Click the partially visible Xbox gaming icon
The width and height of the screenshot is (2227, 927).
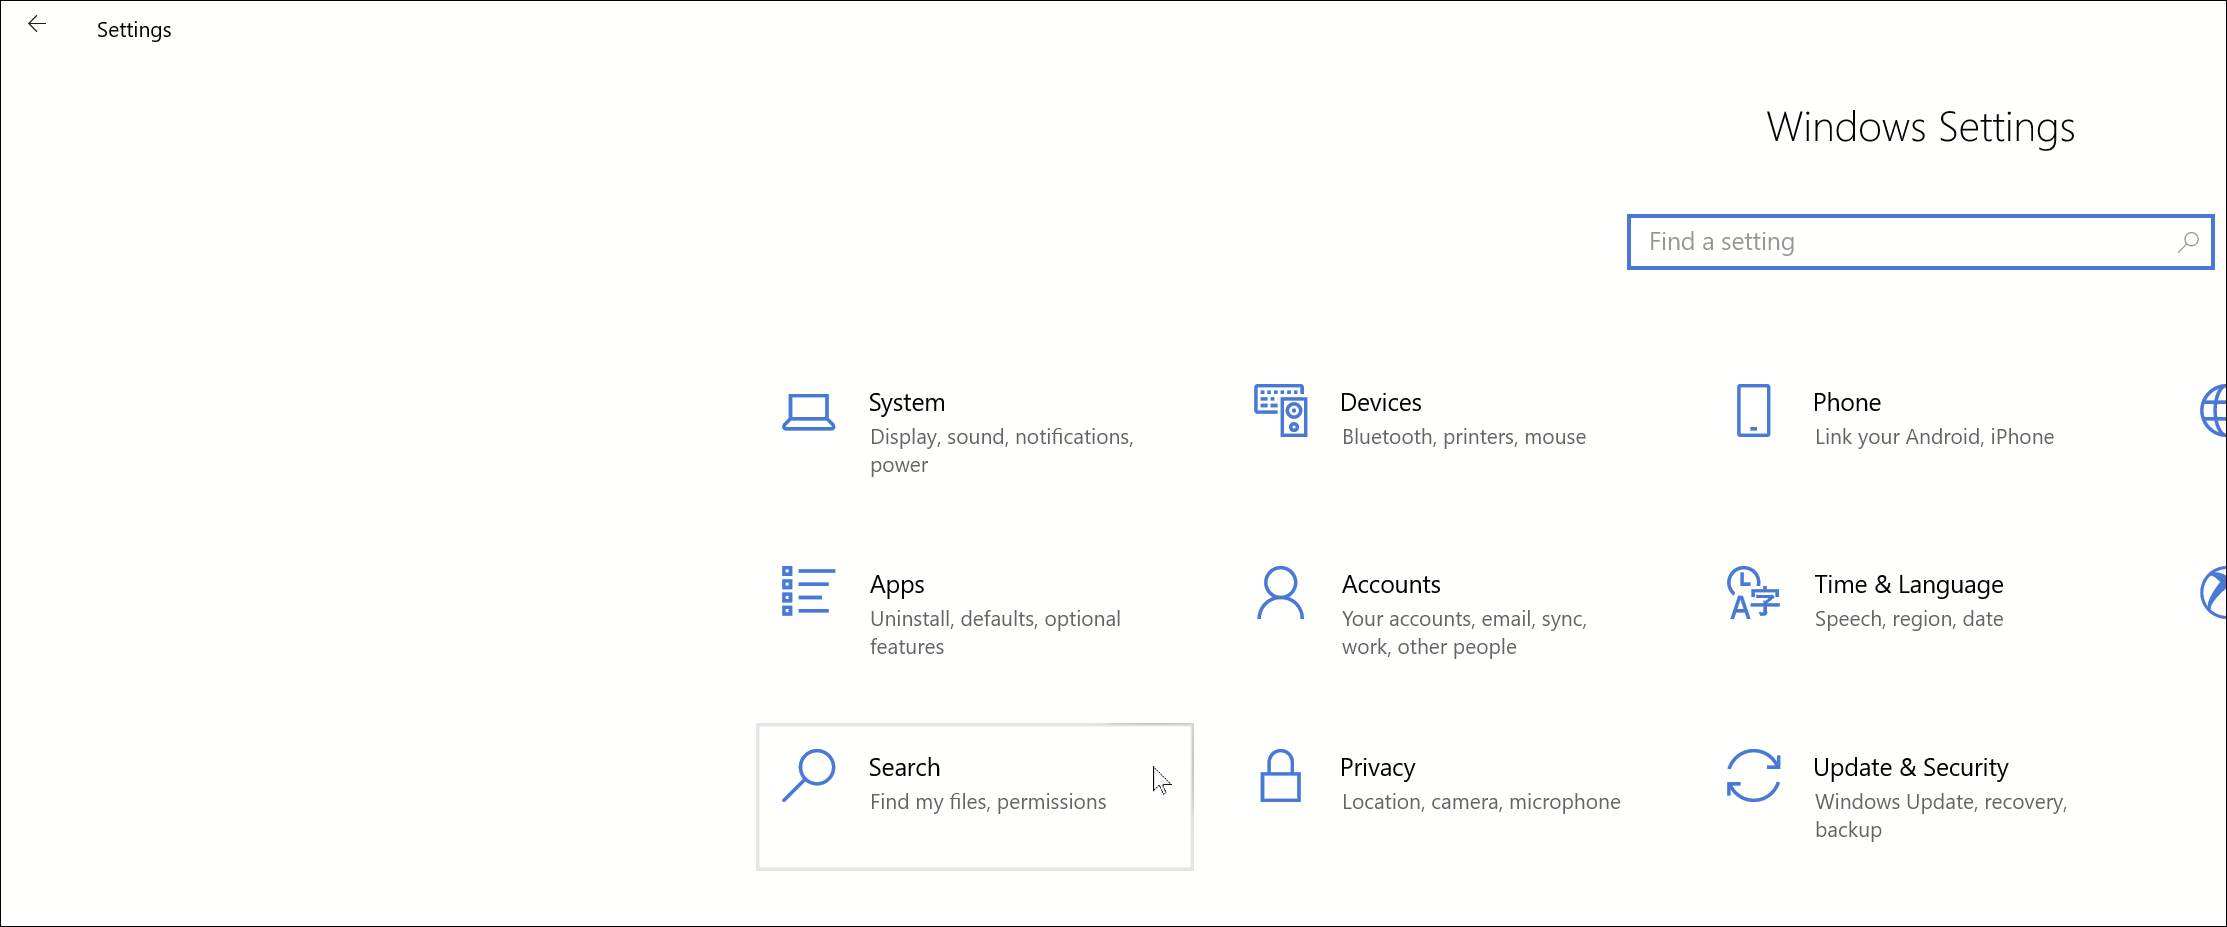[x=2214, y=593]
